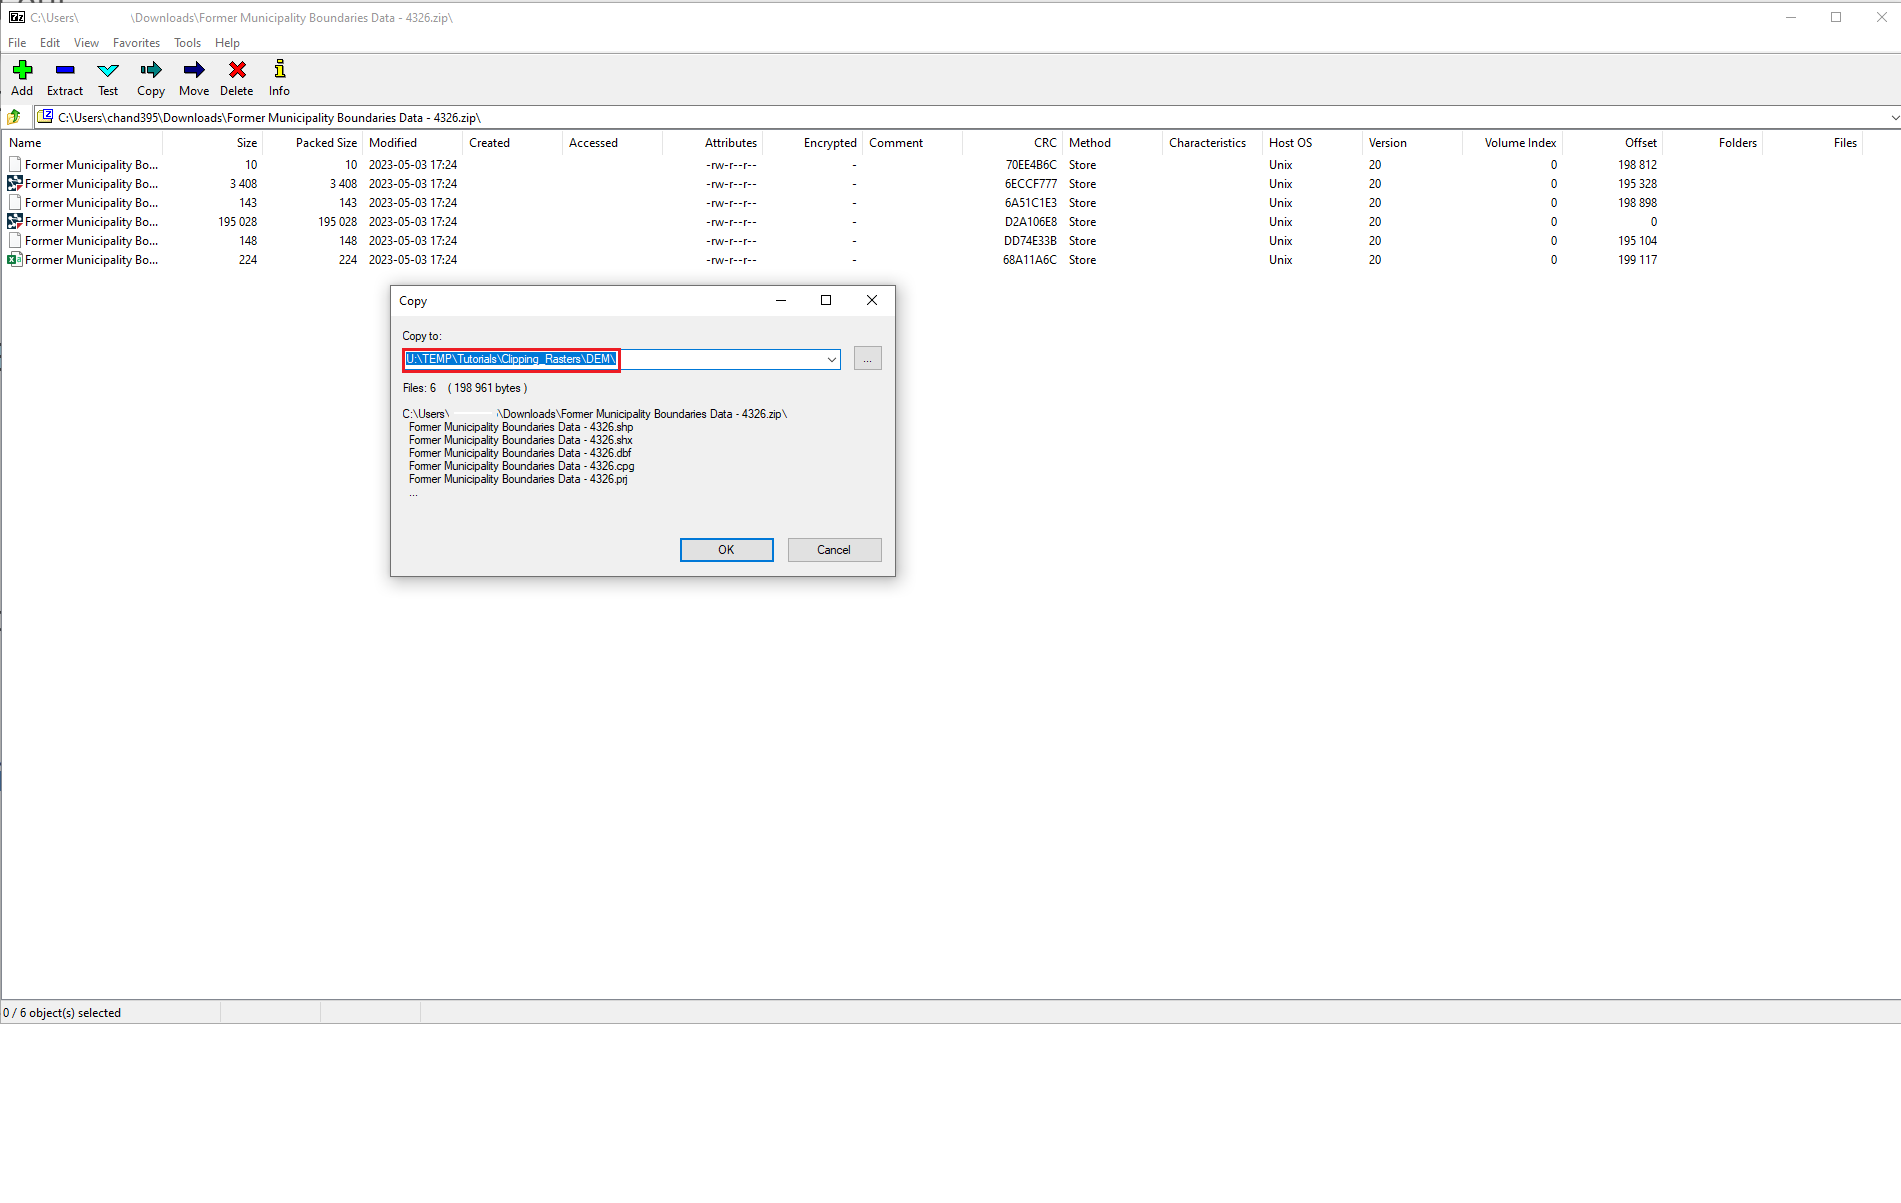Sort by the Modified column header
The image size is (1901, 1203).
click(392, 142)
